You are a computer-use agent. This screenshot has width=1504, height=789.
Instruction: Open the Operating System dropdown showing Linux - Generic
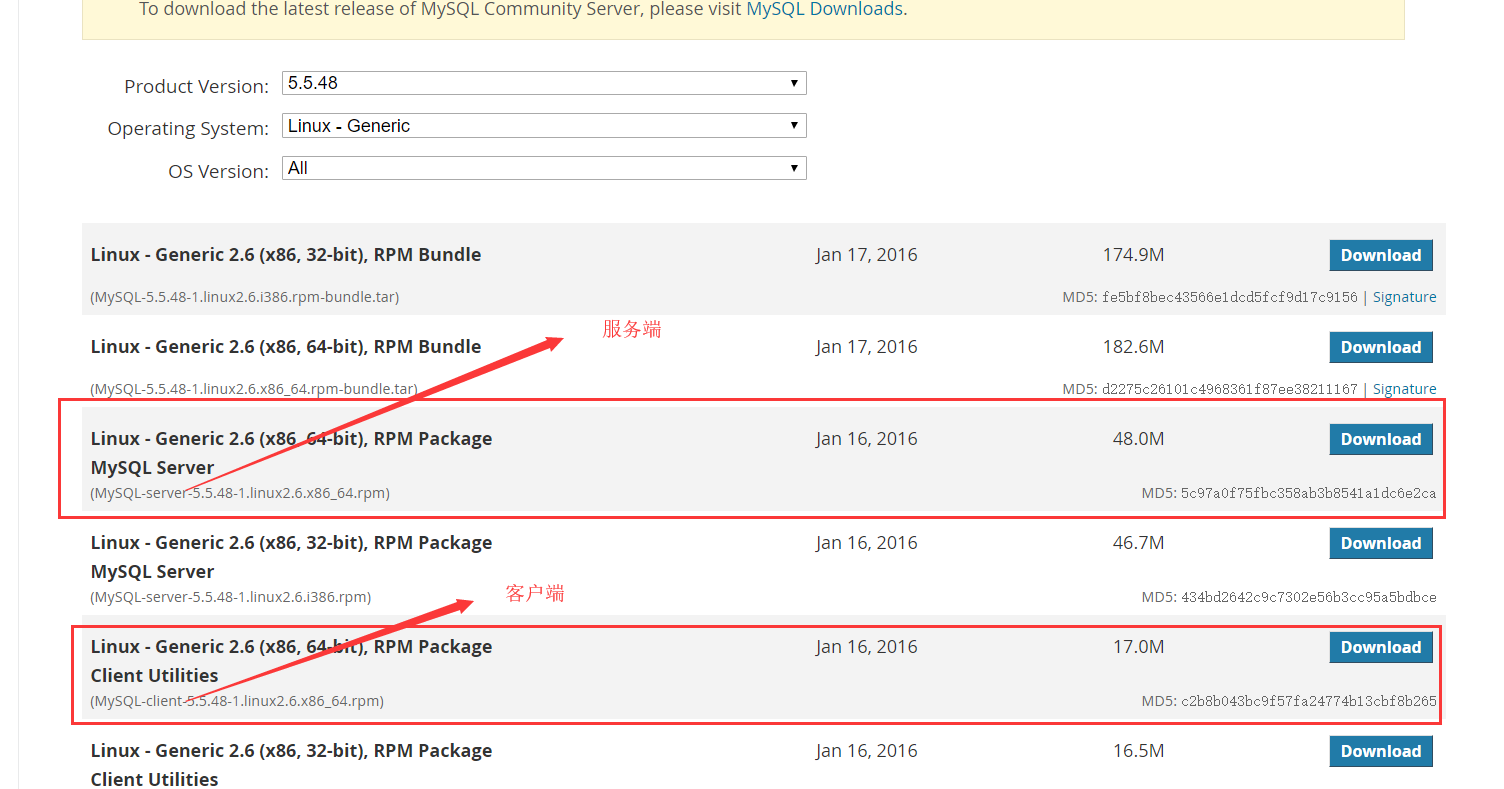click(544, 126)
